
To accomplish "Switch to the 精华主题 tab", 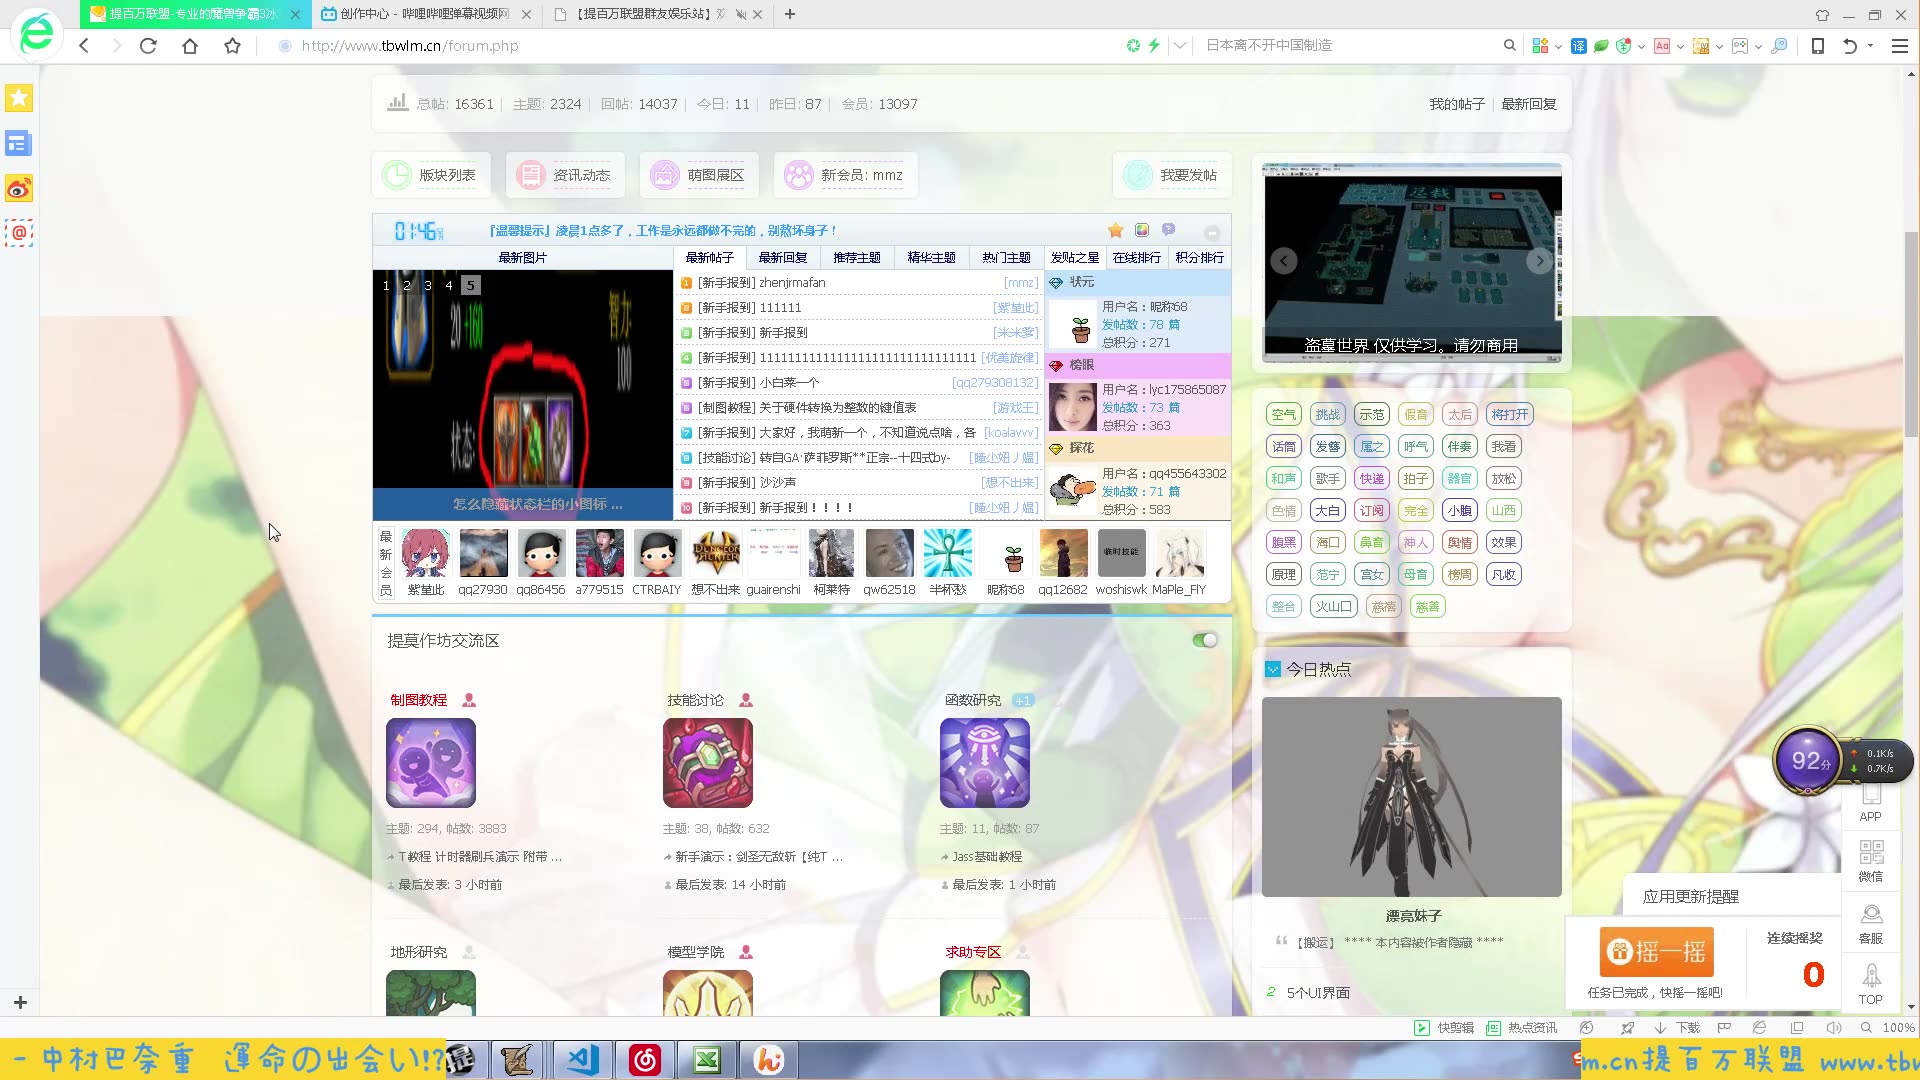I will pyautogui.click(x=931, y=258).
